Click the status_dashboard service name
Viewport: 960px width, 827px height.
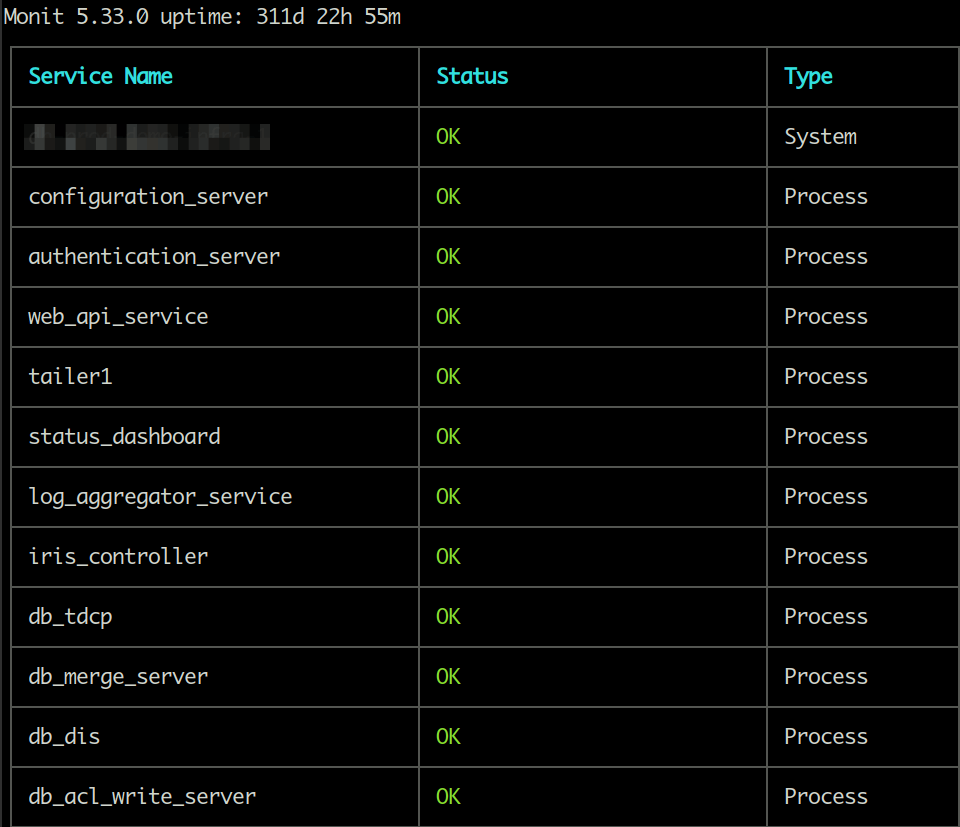pyautogui.click(x=124, y=437)
